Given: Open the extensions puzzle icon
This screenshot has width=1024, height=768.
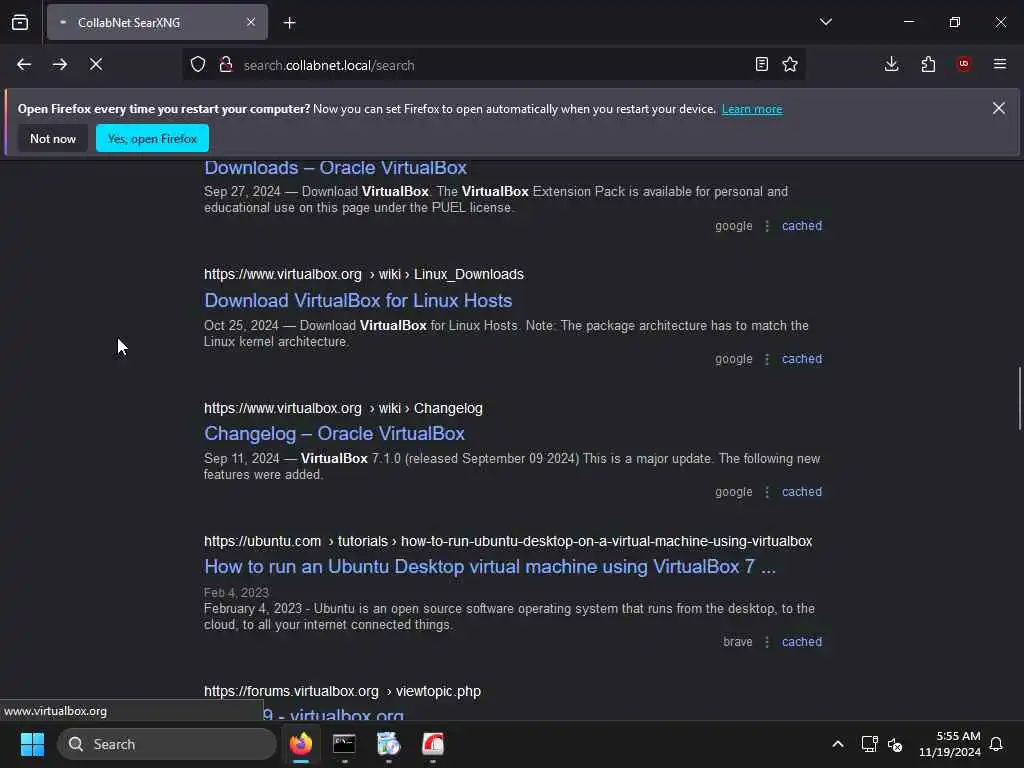Looking at the screenshot, I should point(928,64).
